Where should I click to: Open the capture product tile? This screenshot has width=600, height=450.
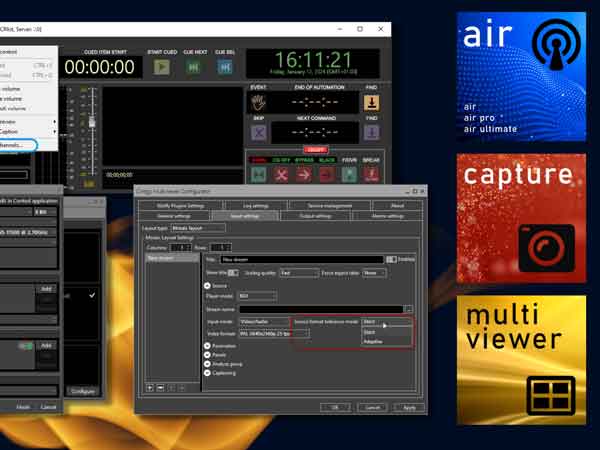(521, 218)
